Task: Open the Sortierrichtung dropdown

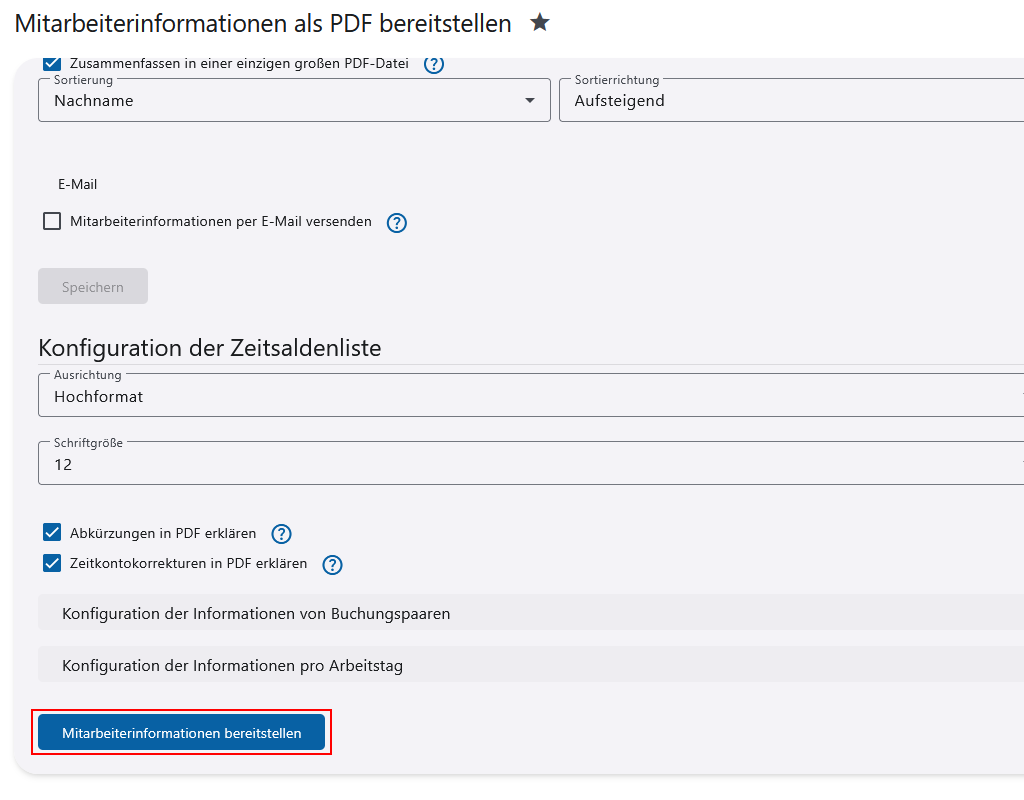Action: pos(790,100)
